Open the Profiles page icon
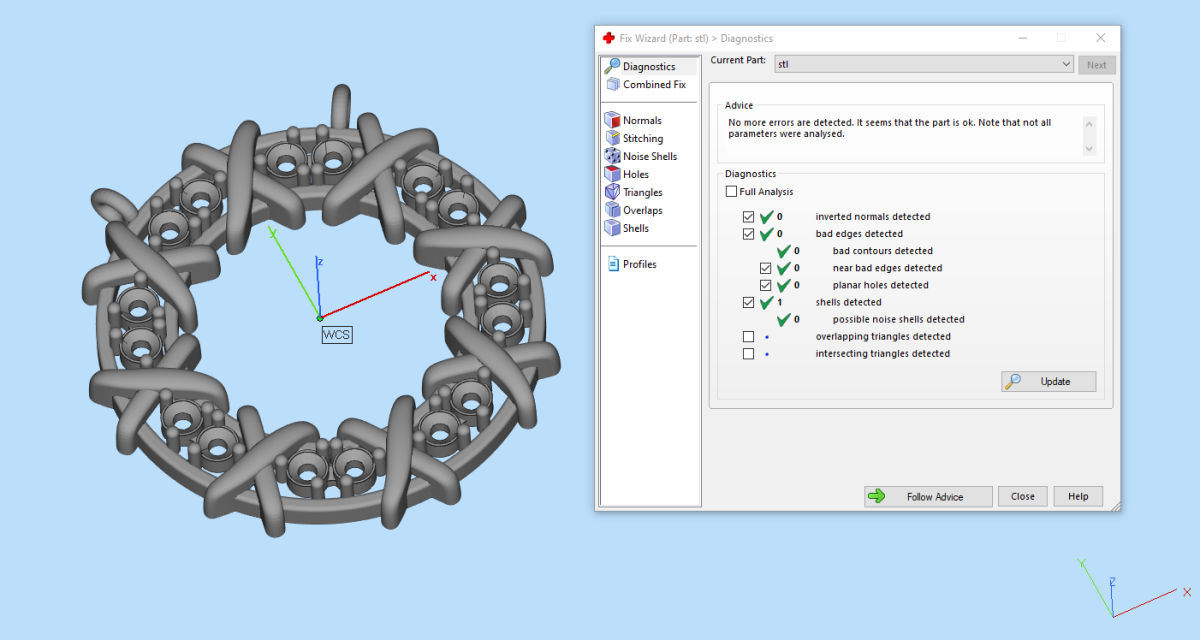Image resolution: width=1200 pixels, height=640 pixels. coord(613,264)
